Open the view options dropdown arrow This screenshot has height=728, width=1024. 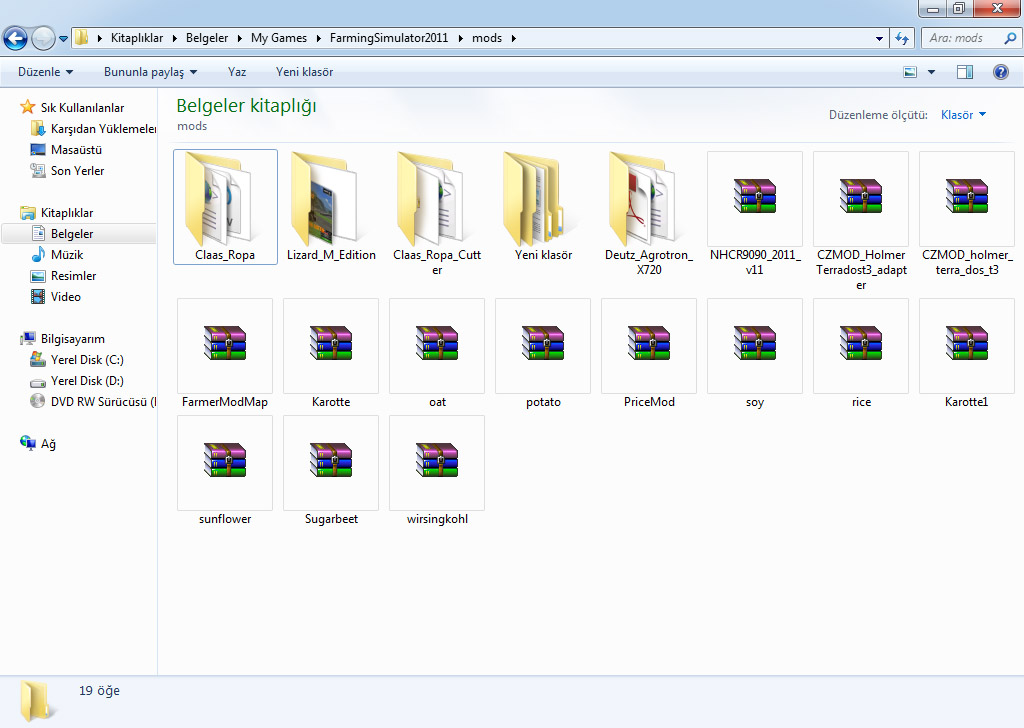(x=932, y=72)
